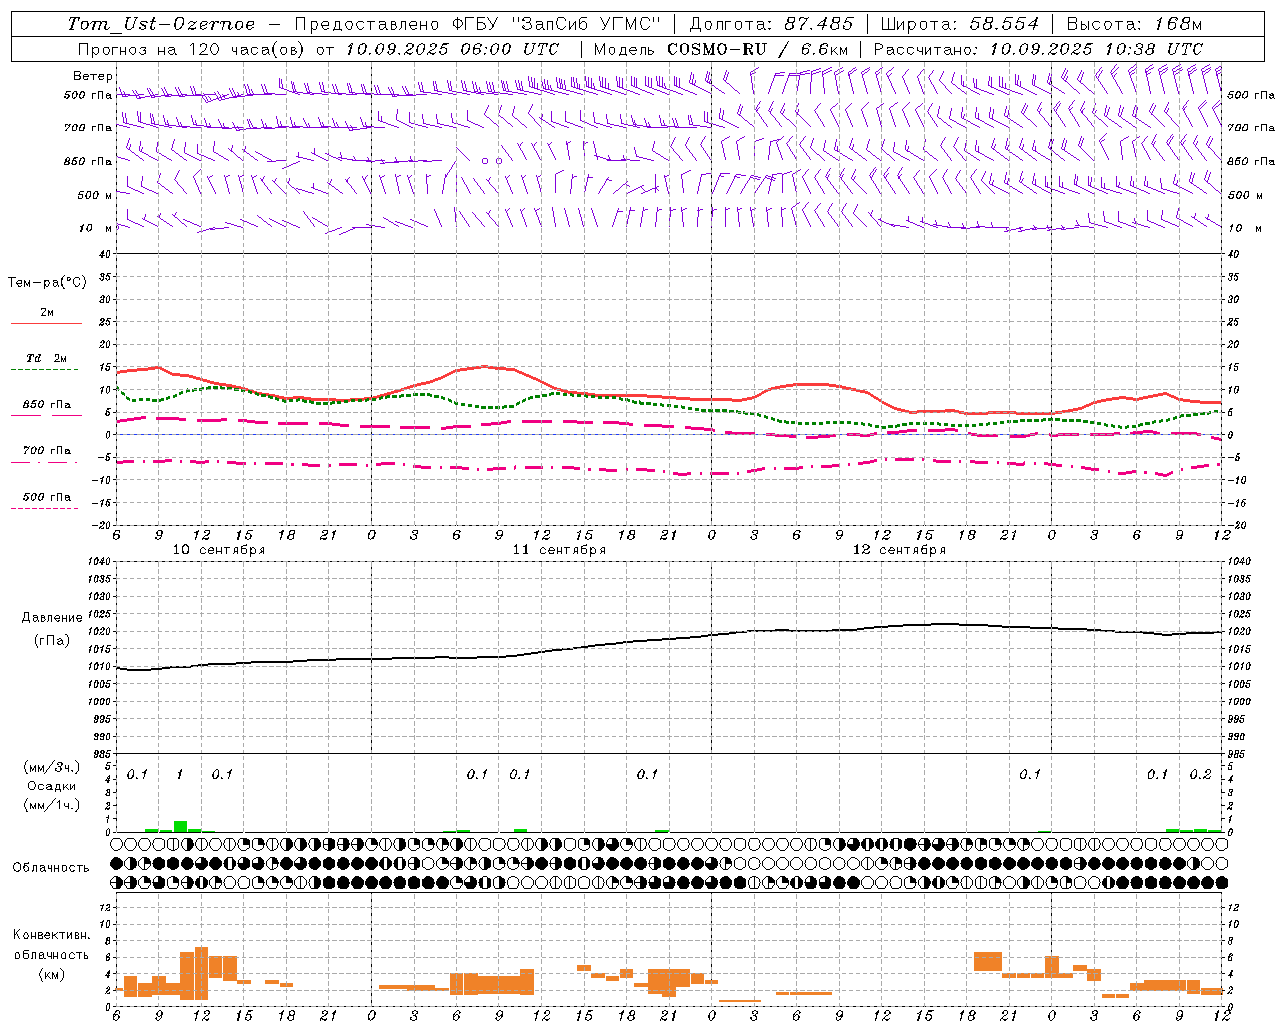Click the Конвективн. label
Image resolution: width=1280 pixels, height=1024 pixels.
52,935
